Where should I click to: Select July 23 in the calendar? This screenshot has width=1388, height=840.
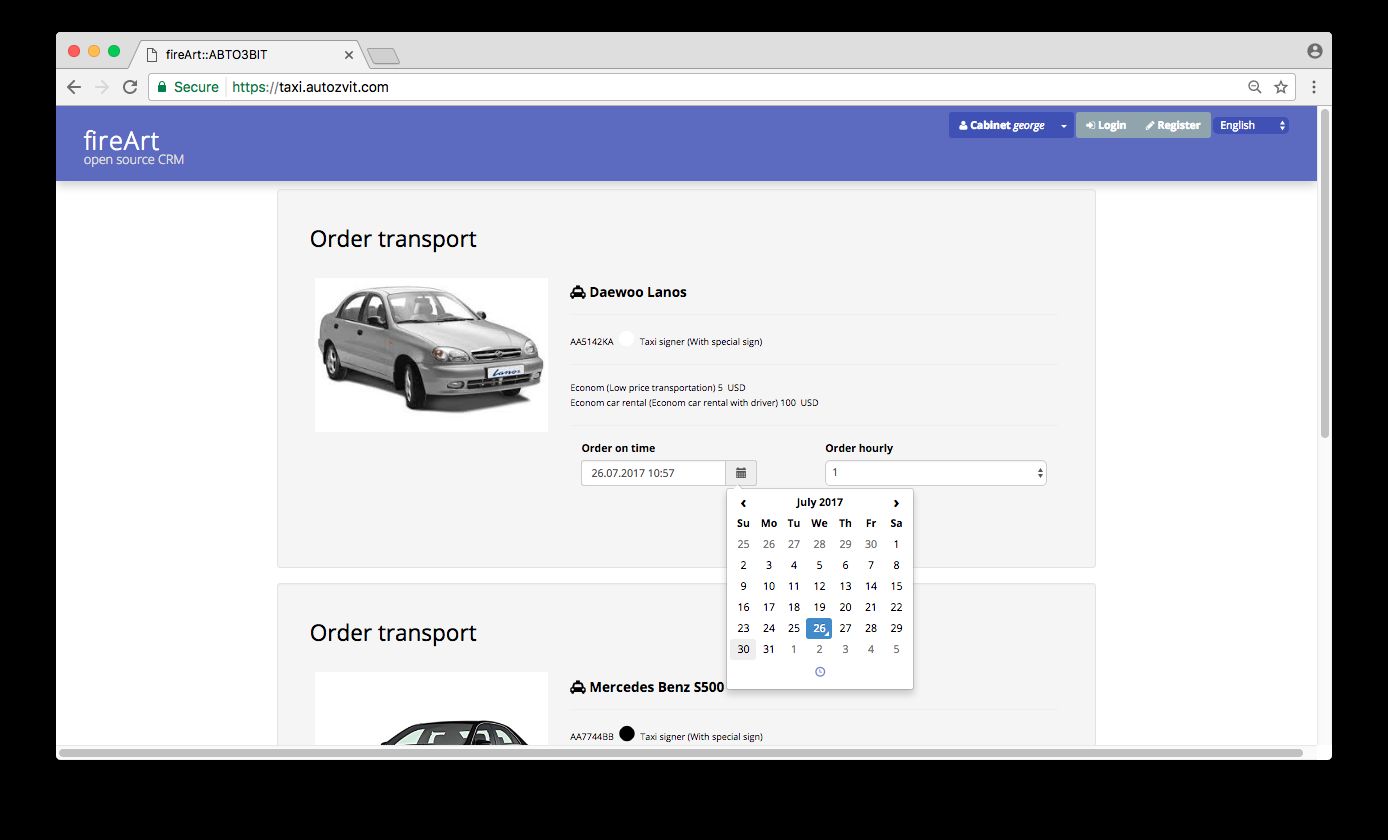[743, 628]
